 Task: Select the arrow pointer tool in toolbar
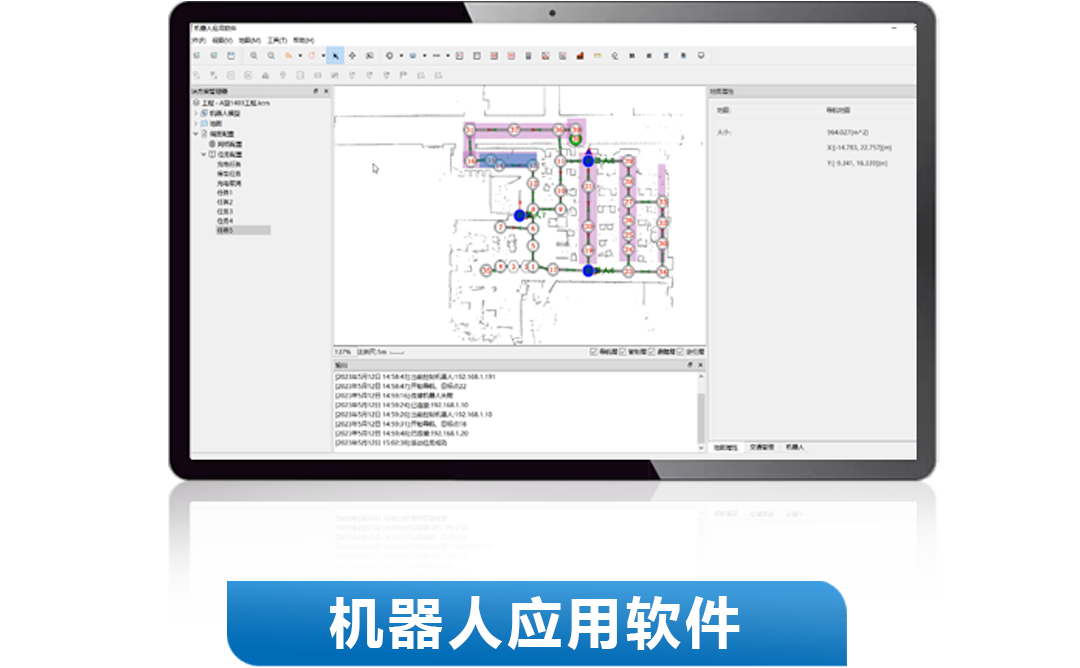(336, 56)
